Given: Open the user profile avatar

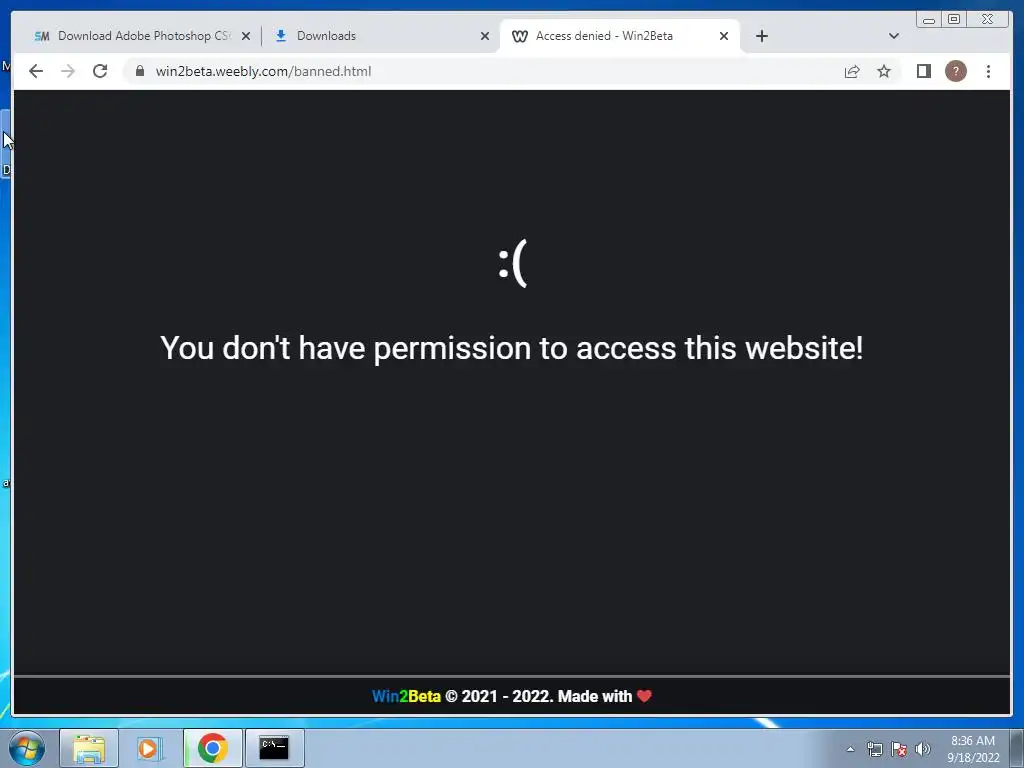Looking at the screenshot, I should point(955,71).
